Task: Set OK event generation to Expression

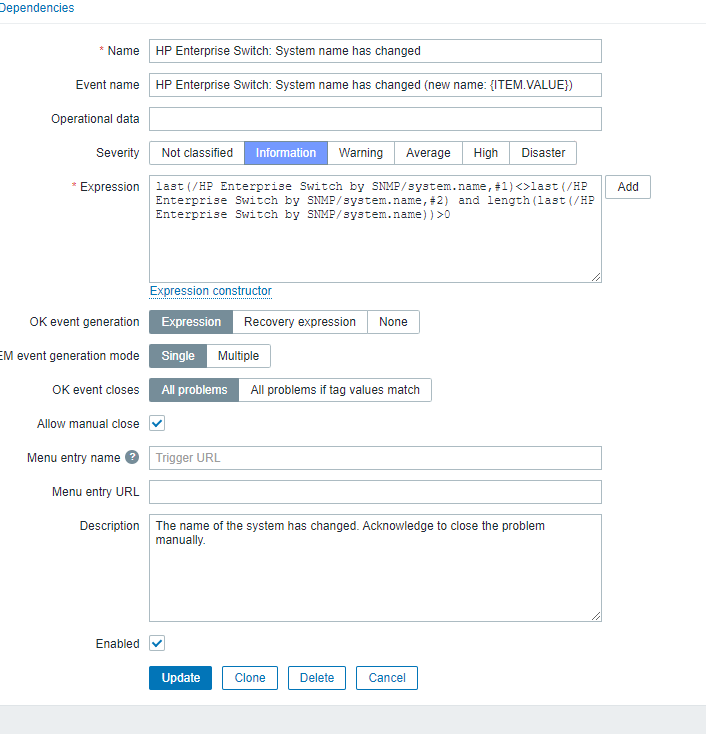Action: [x=191, y=322]
